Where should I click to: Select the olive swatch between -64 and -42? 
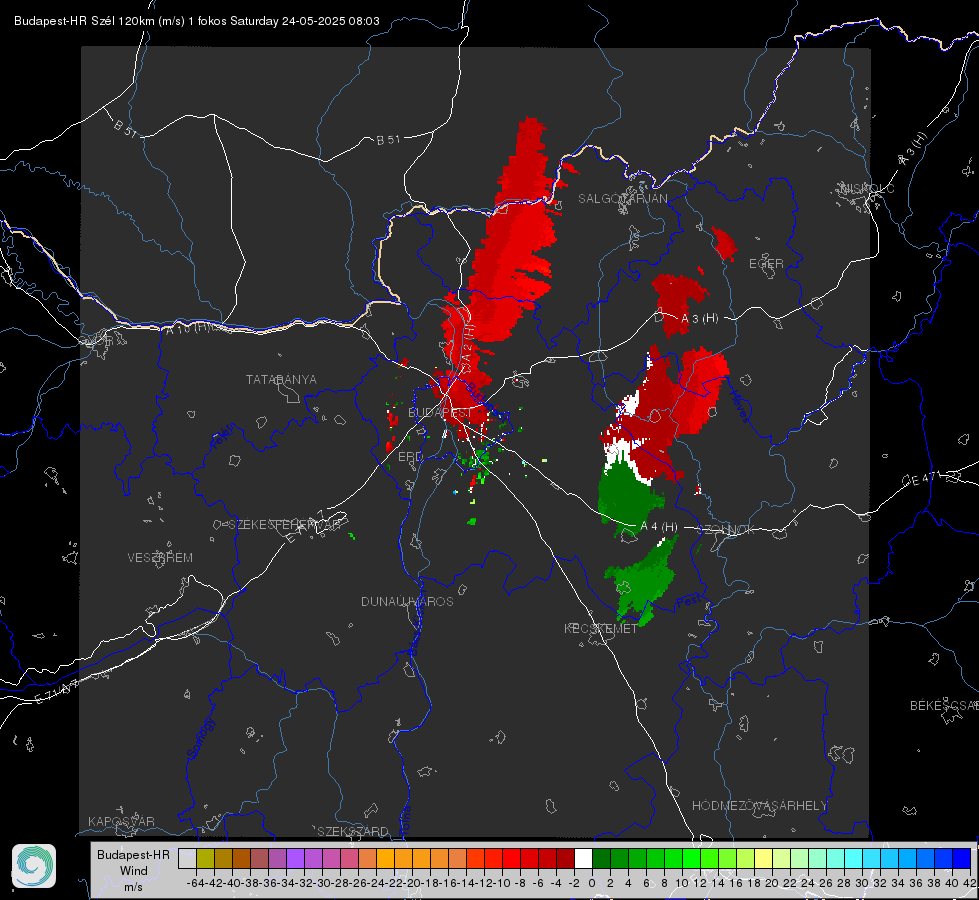tap(205, 858)
